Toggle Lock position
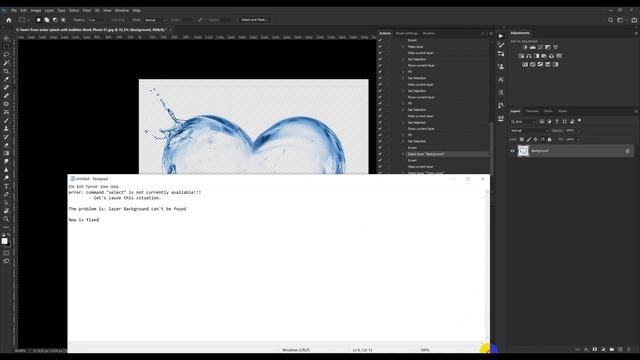 coord(536,139)
